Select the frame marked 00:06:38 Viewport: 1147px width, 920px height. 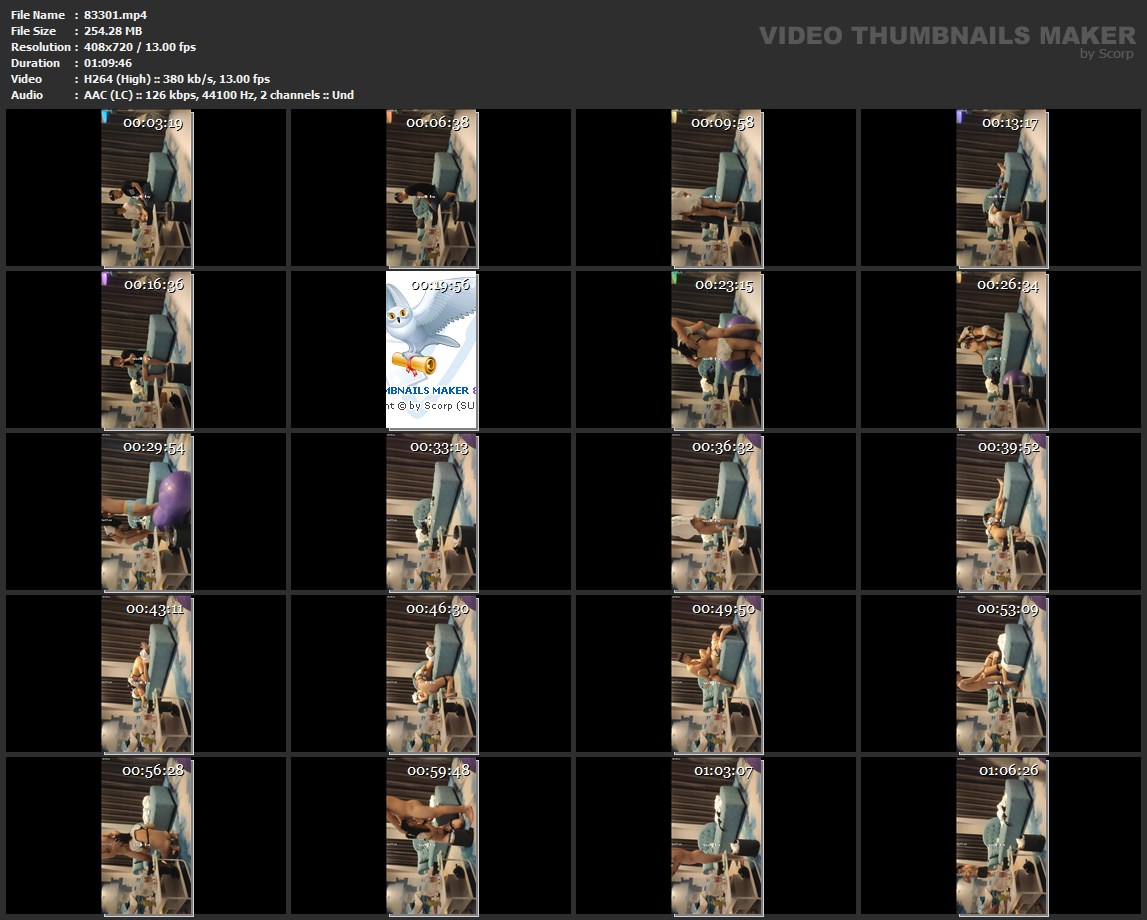click(432, 188)
